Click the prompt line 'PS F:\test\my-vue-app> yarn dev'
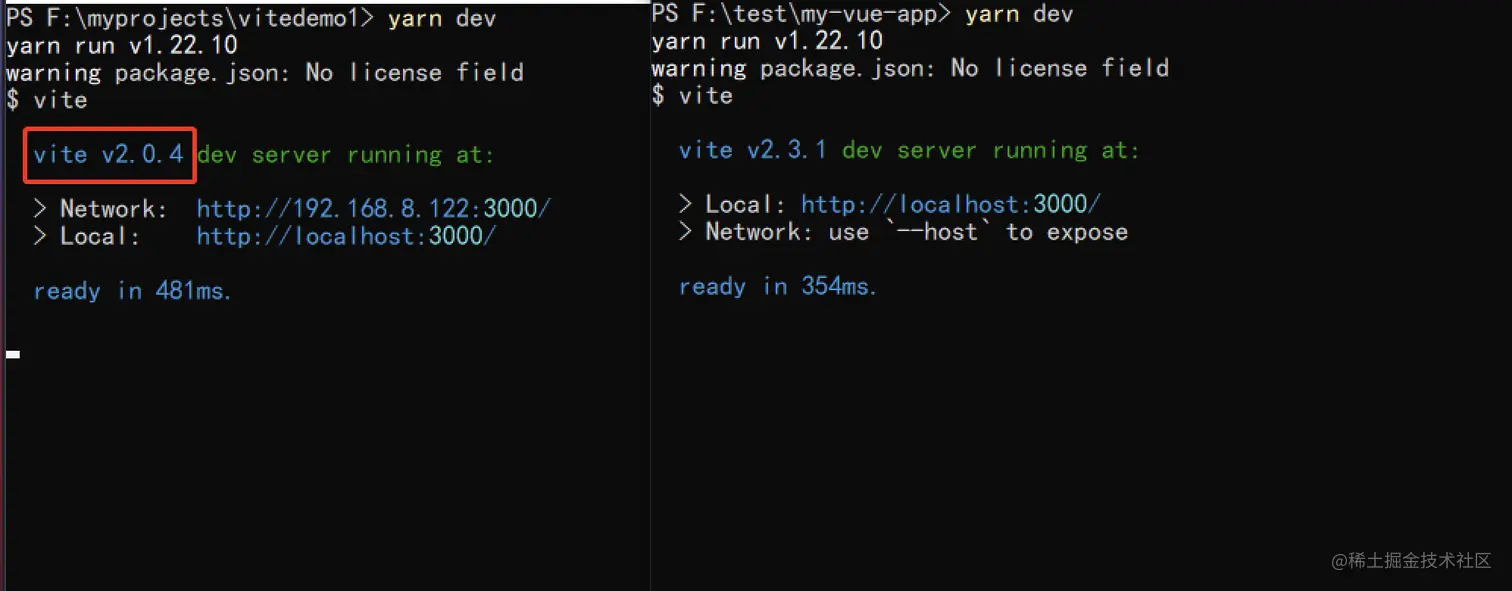The height and width of the screenshot is (591, 1512). [862, 14]
